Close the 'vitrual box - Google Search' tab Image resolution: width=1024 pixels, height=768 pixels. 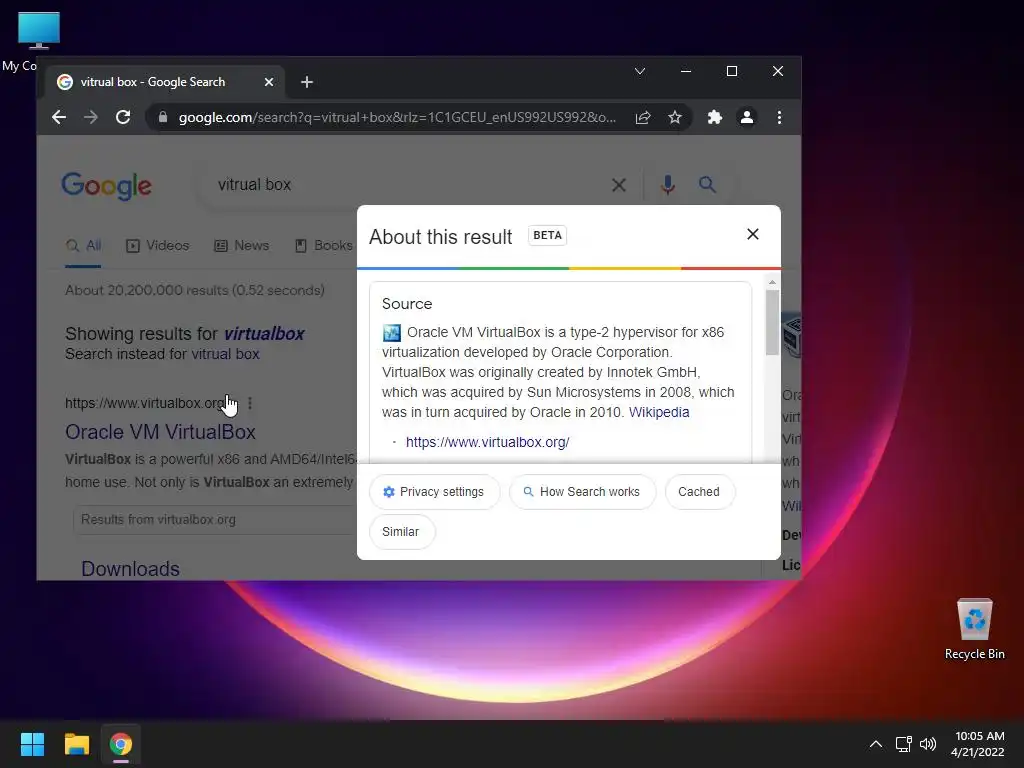pyautogui.click(x=268, y=82)
